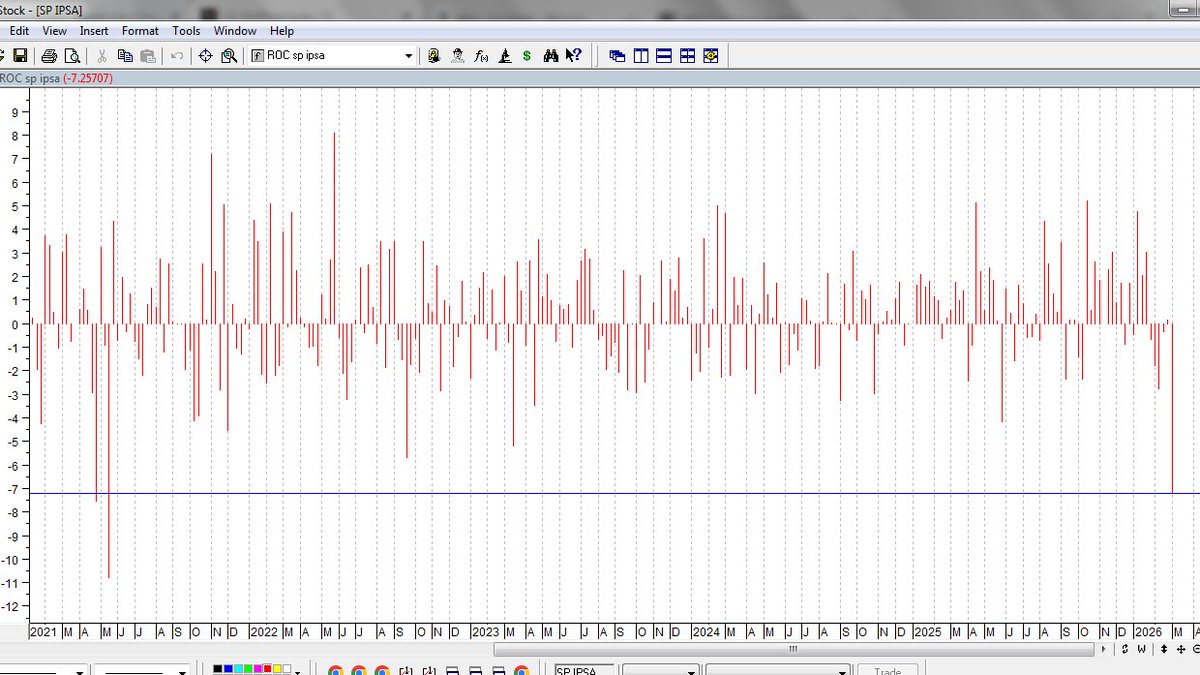This screenshot has height=675, width=1200.
Task: Select the crosshair tool icon
Action: pyautogui.click(x=205, y=56)
